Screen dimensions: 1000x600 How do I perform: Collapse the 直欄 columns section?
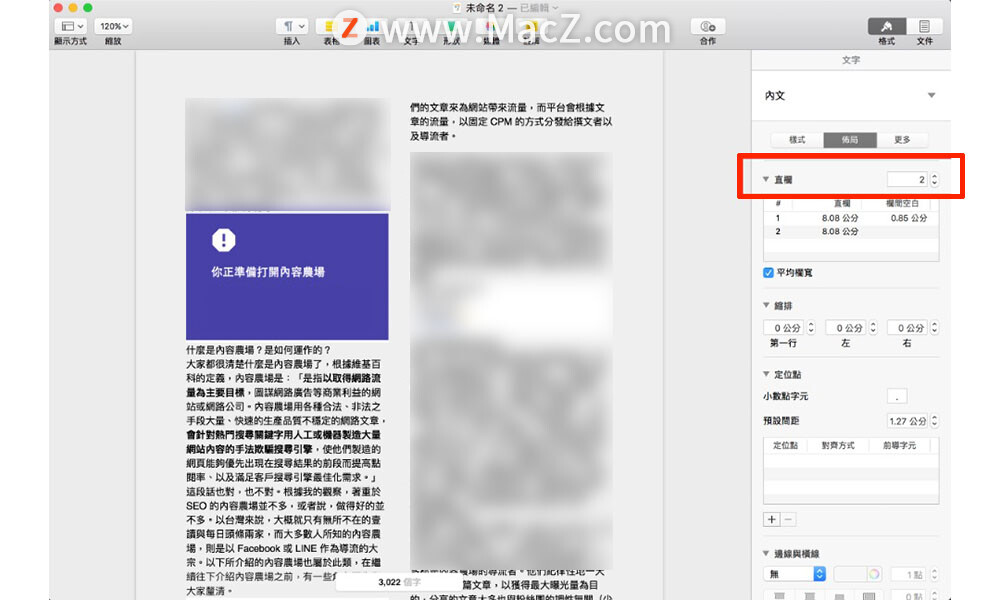click(x=766, y=180)
